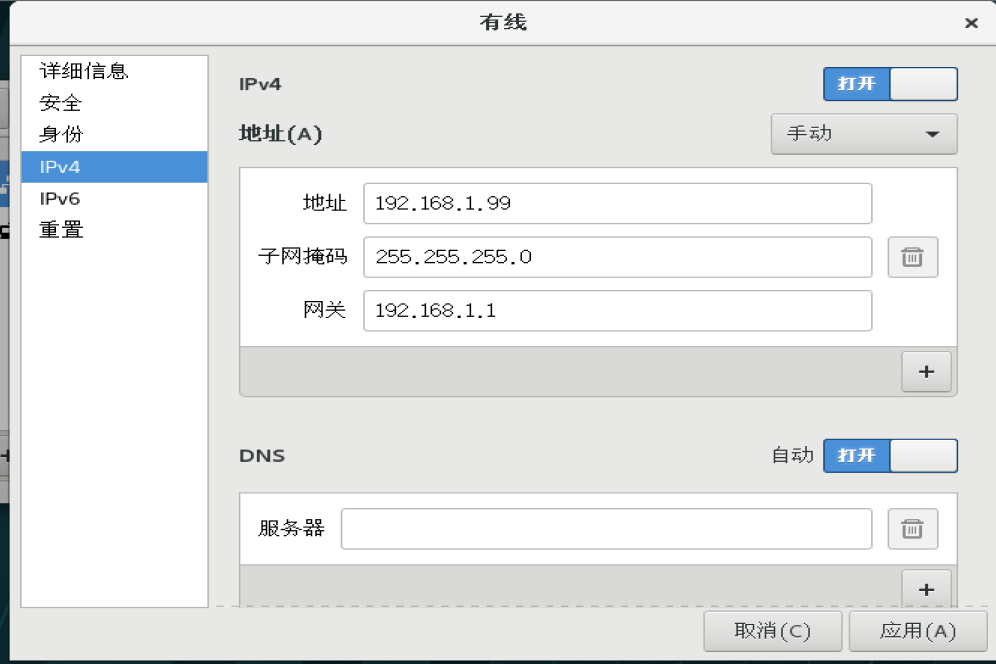The image size is (996, 664).
Task: Click the 子网掩码 field showing 255.255.255.0
Action: point(617,257)
